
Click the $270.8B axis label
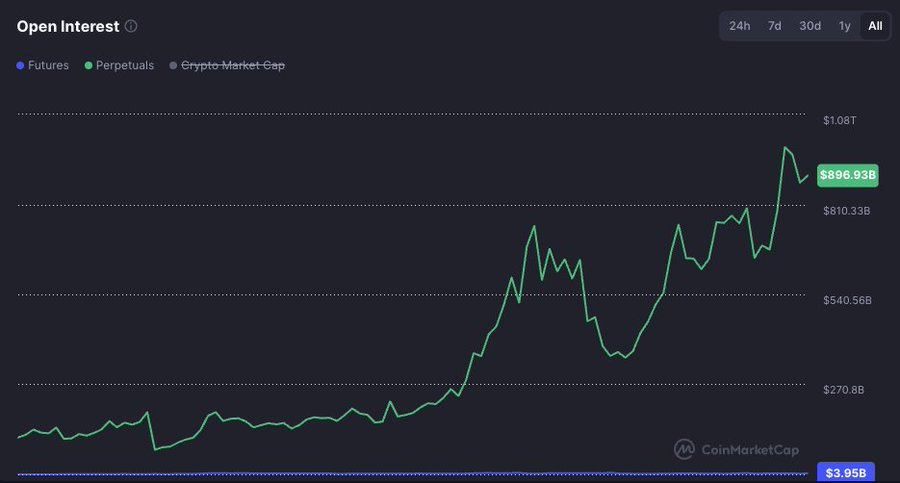[844, 390]
